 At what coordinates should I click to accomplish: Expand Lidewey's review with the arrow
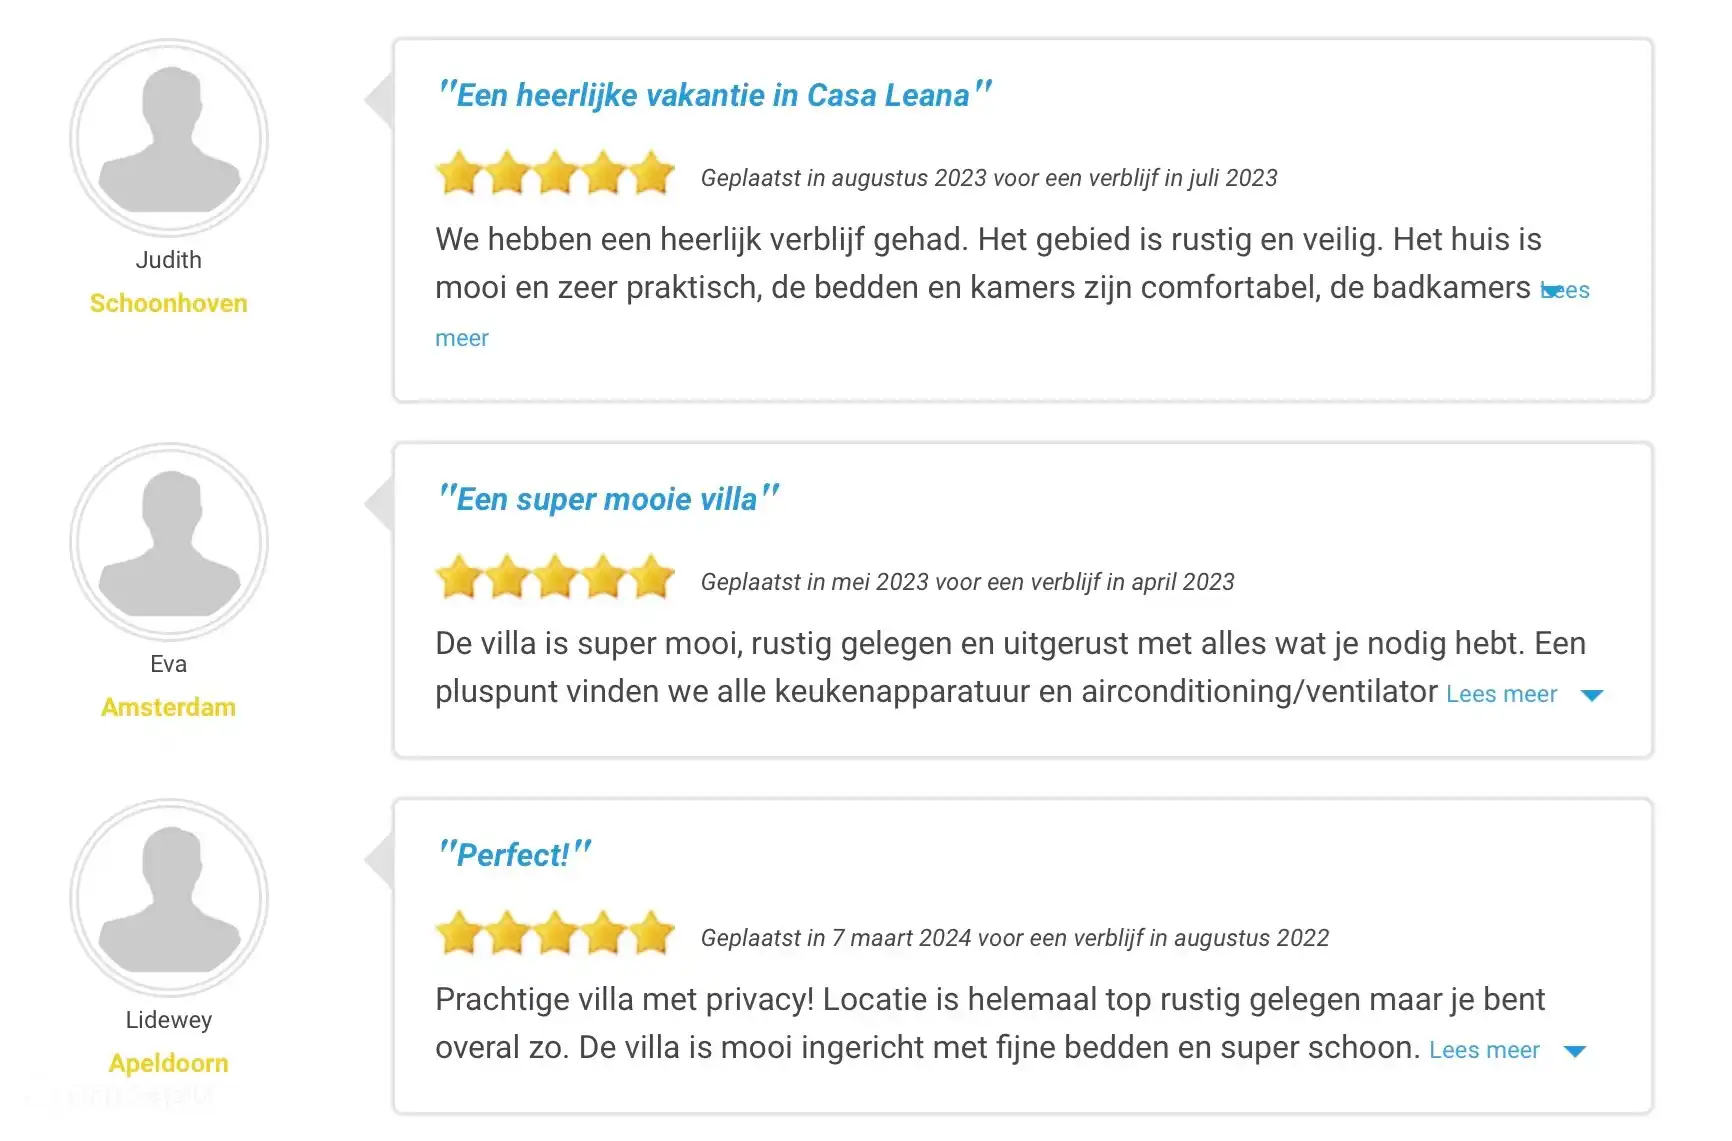point(1575,1051)
